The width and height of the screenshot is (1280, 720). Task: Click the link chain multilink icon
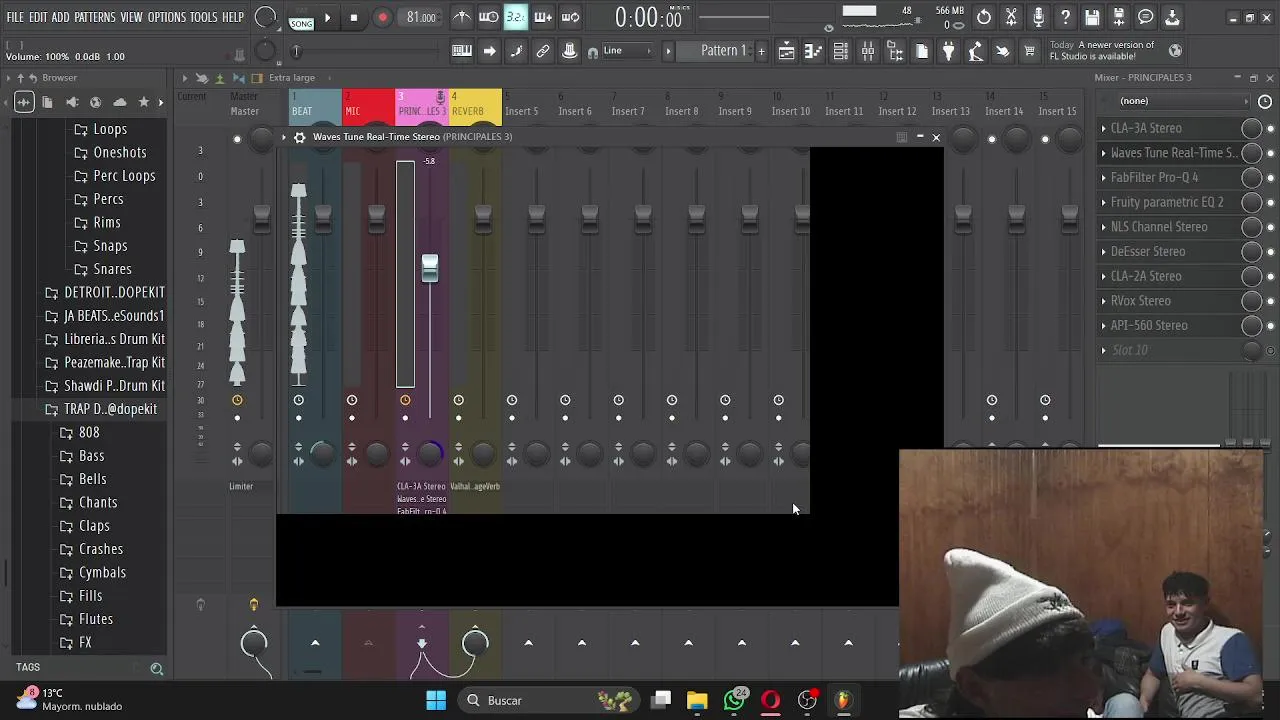click(x=543, y=51)
